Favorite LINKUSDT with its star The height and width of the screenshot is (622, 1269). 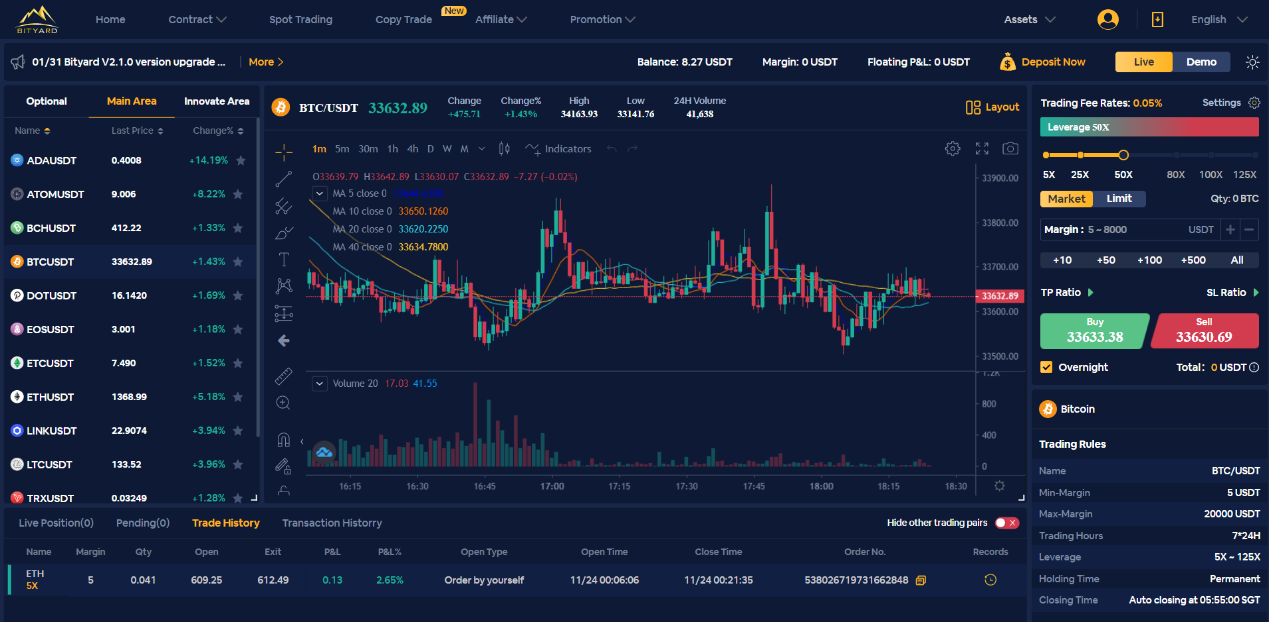(x=240, y=431)
